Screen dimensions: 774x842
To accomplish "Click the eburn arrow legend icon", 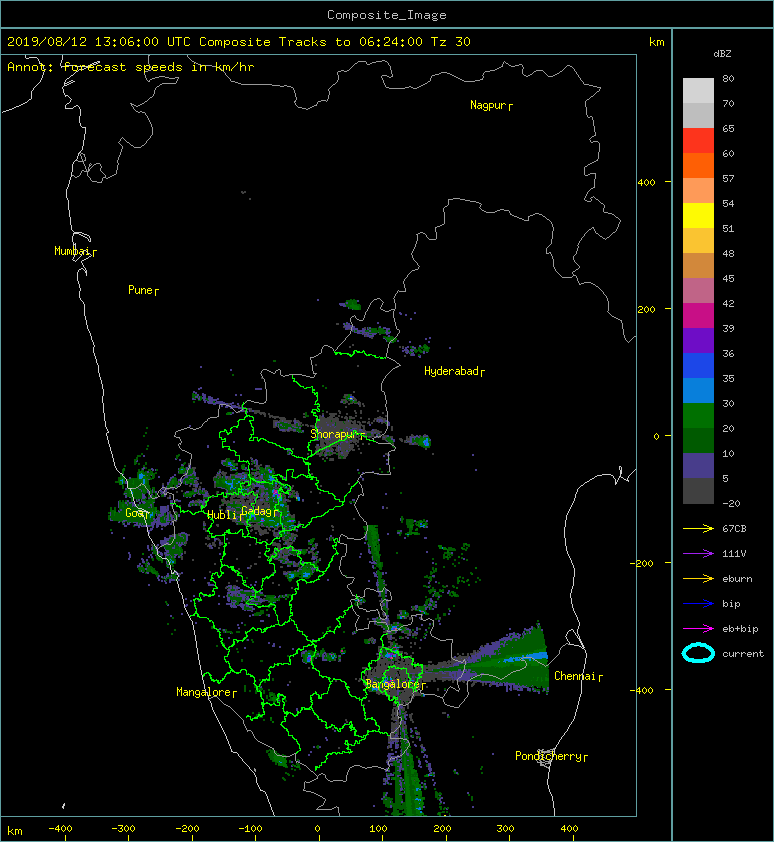I will (698, 579).
